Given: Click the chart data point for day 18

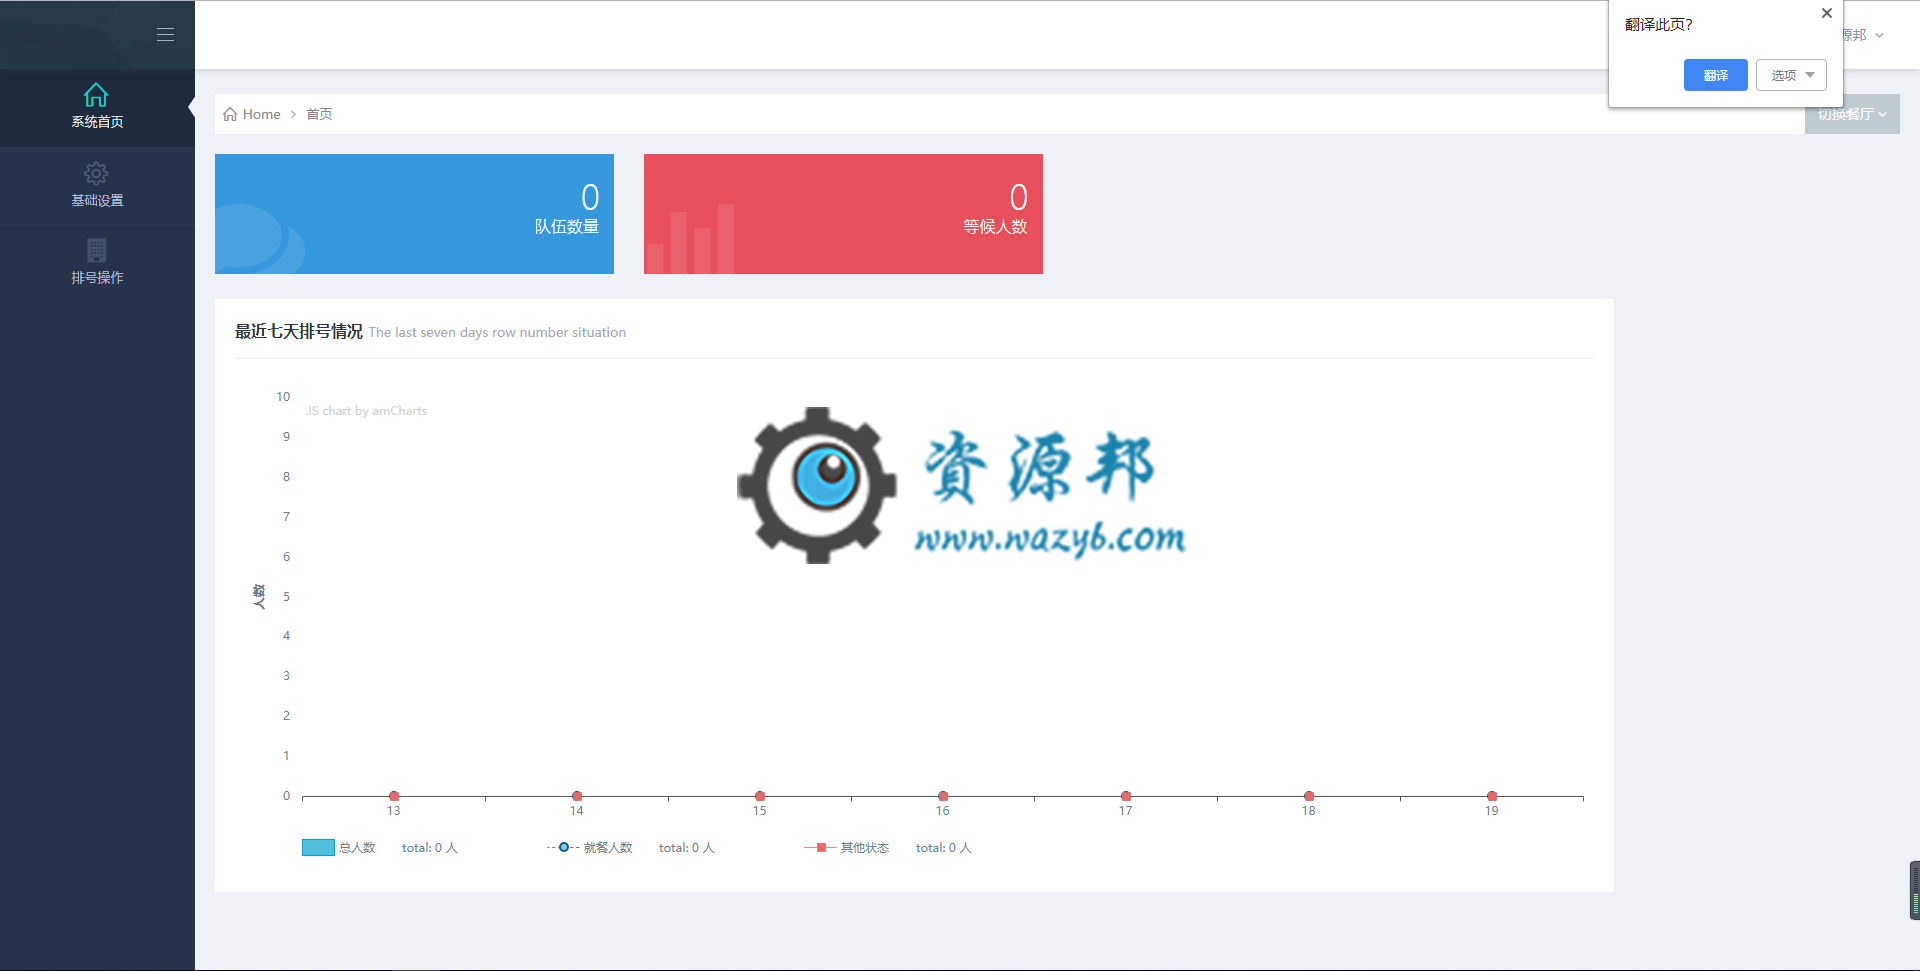Looking at the screenshot, I should click(1309, 796).
